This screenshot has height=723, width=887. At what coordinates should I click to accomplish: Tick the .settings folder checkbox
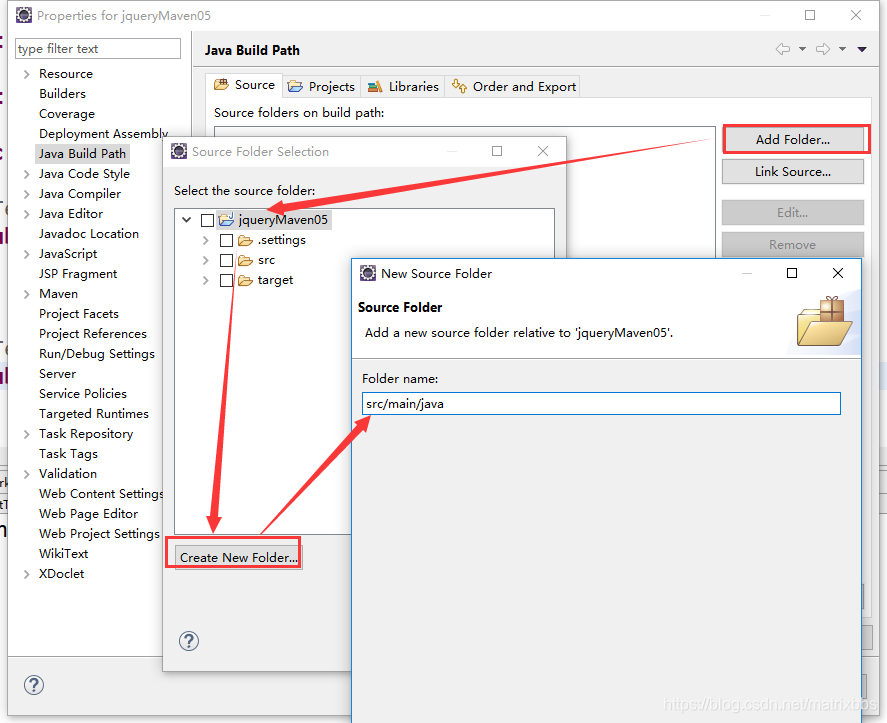[226, 240]
